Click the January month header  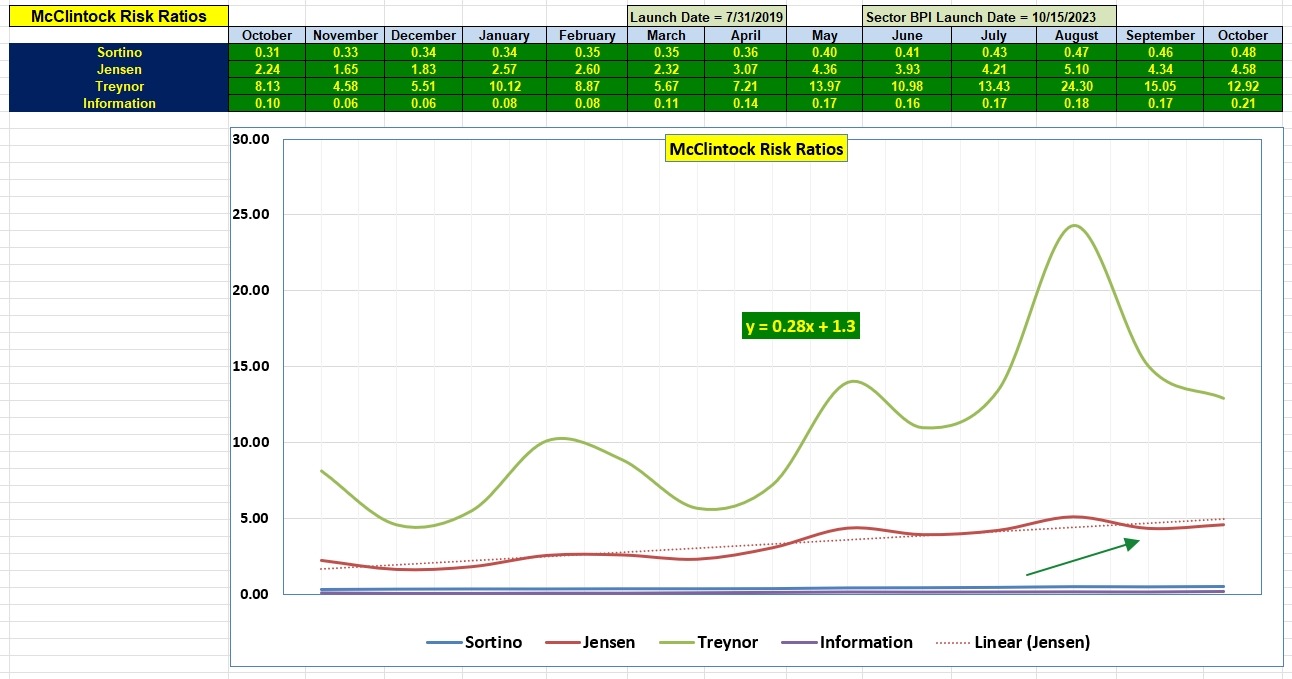(x=504, y=35)
